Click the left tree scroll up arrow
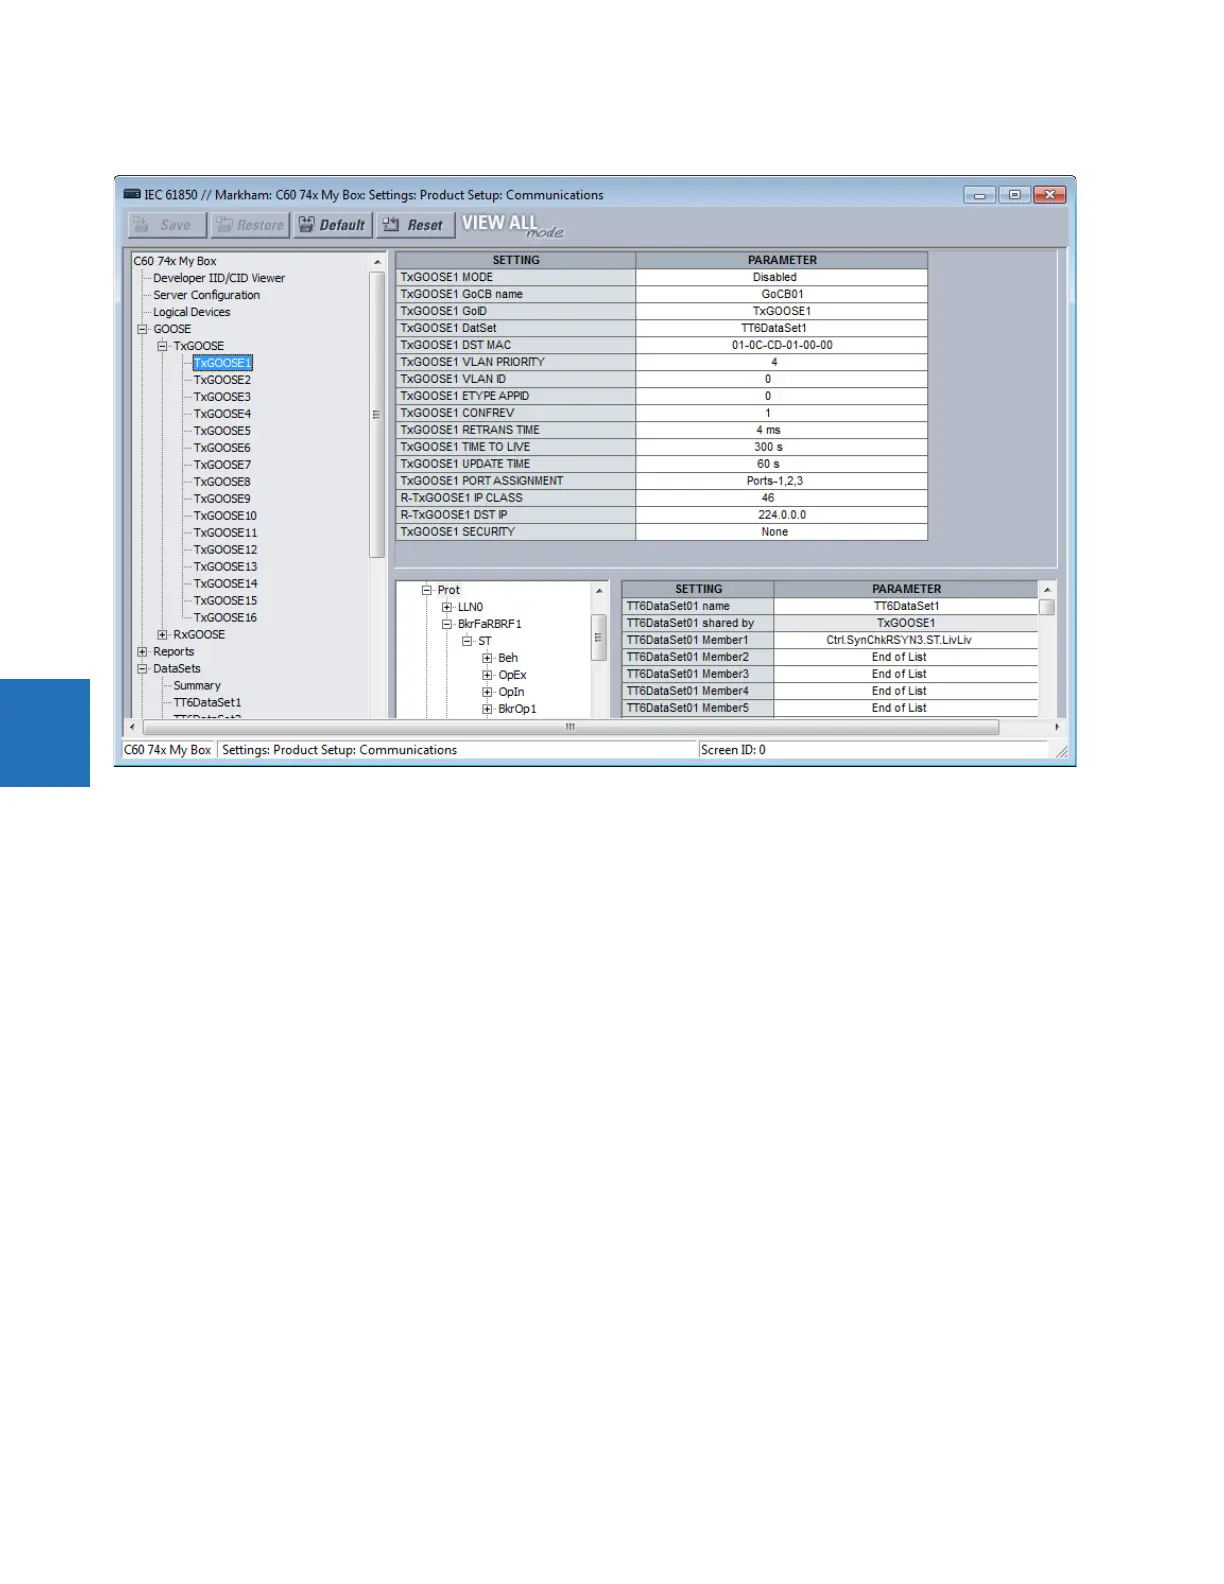The width and height of the screenshot is (1224, 1584). (377, 262)
